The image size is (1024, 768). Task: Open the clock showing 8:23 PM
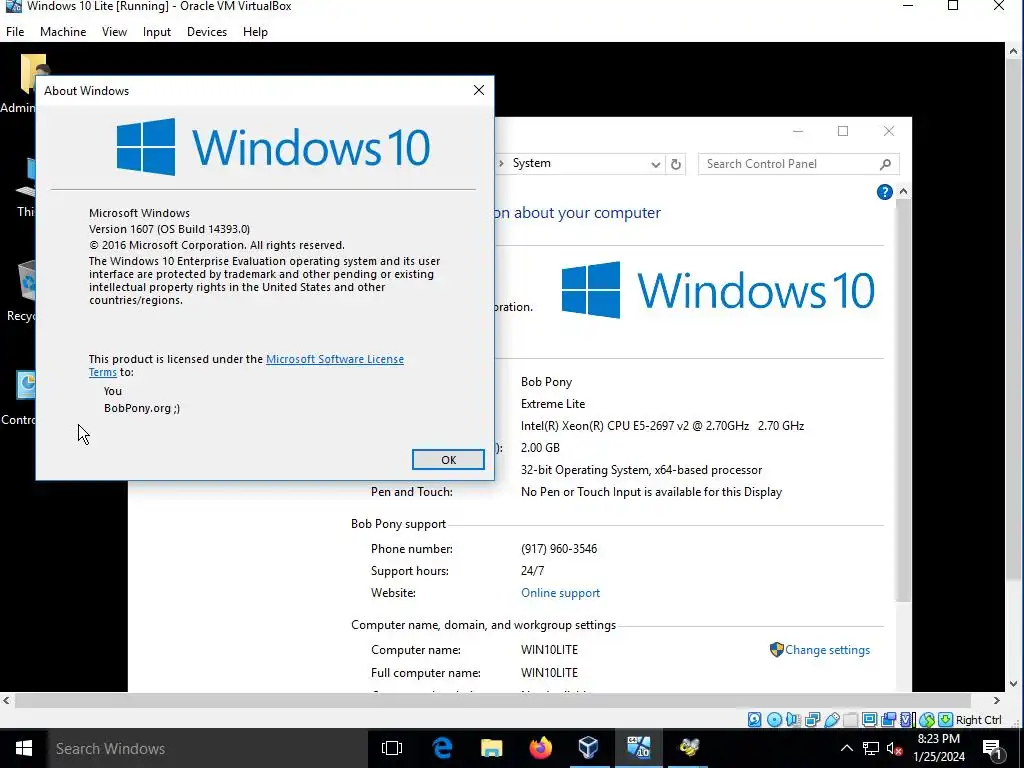[x=938, y=748]
